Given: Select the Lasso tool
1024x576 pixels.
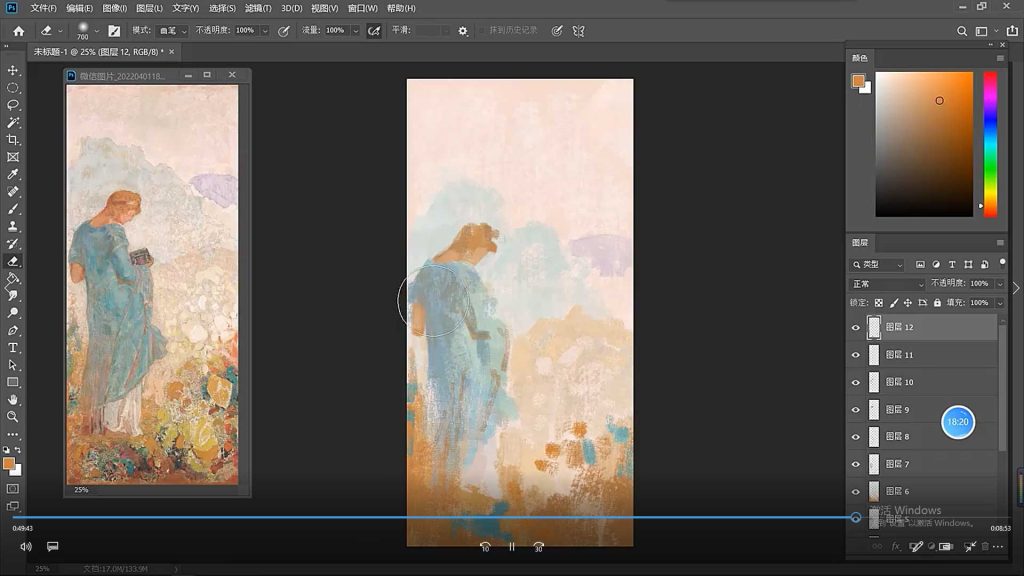Looking at the screenshot, I should coord(13,106).
